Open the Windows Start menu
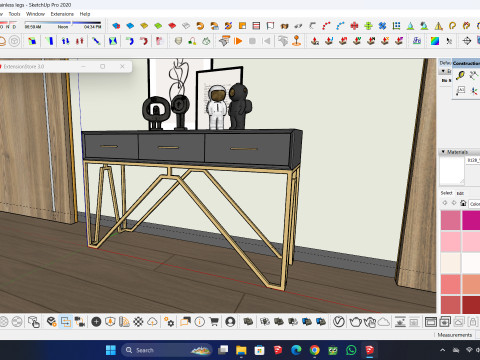 pos(111,350)
